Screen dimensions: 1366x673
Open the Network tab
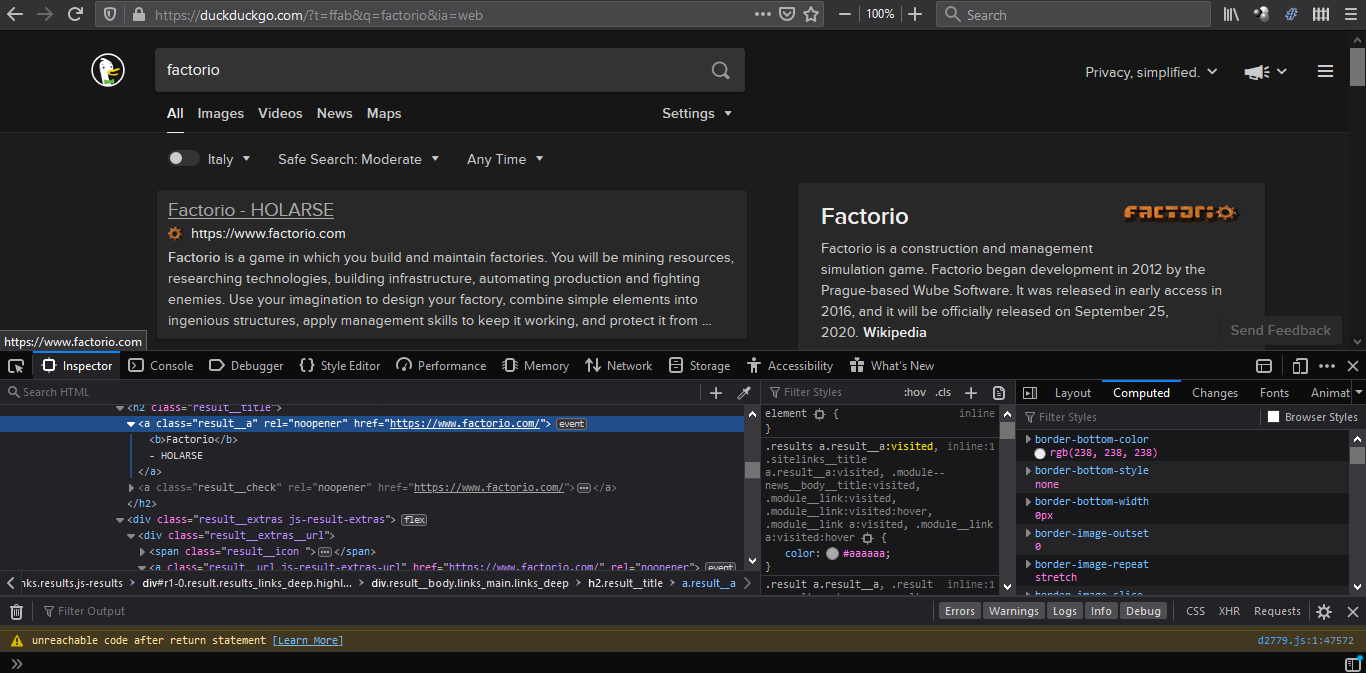tap(619, 366)
